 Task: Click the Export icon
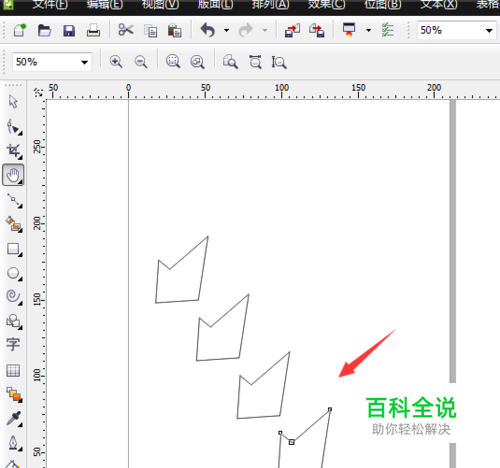point(317,31)
